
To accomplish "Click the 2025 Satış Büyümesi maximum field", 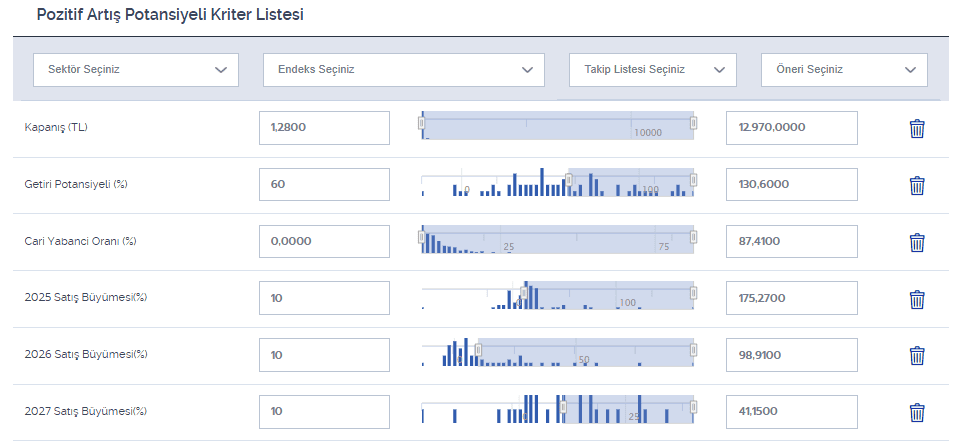I will pos(791,298).
